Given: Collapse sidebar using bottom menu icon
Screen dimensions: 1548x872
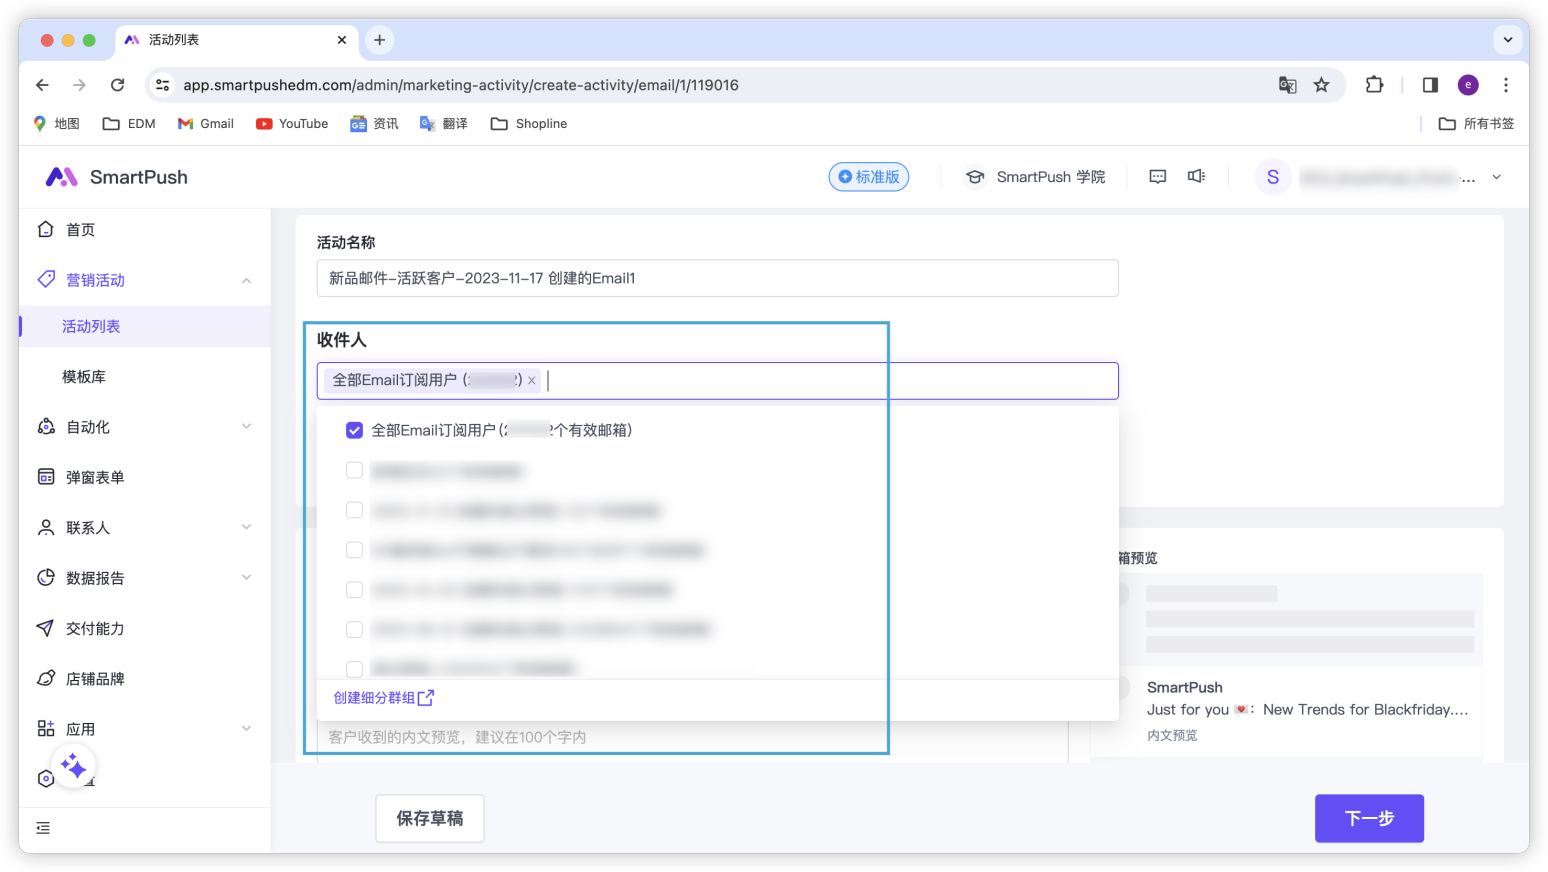Looking at the screenshot, I should [x=43, y=828].
